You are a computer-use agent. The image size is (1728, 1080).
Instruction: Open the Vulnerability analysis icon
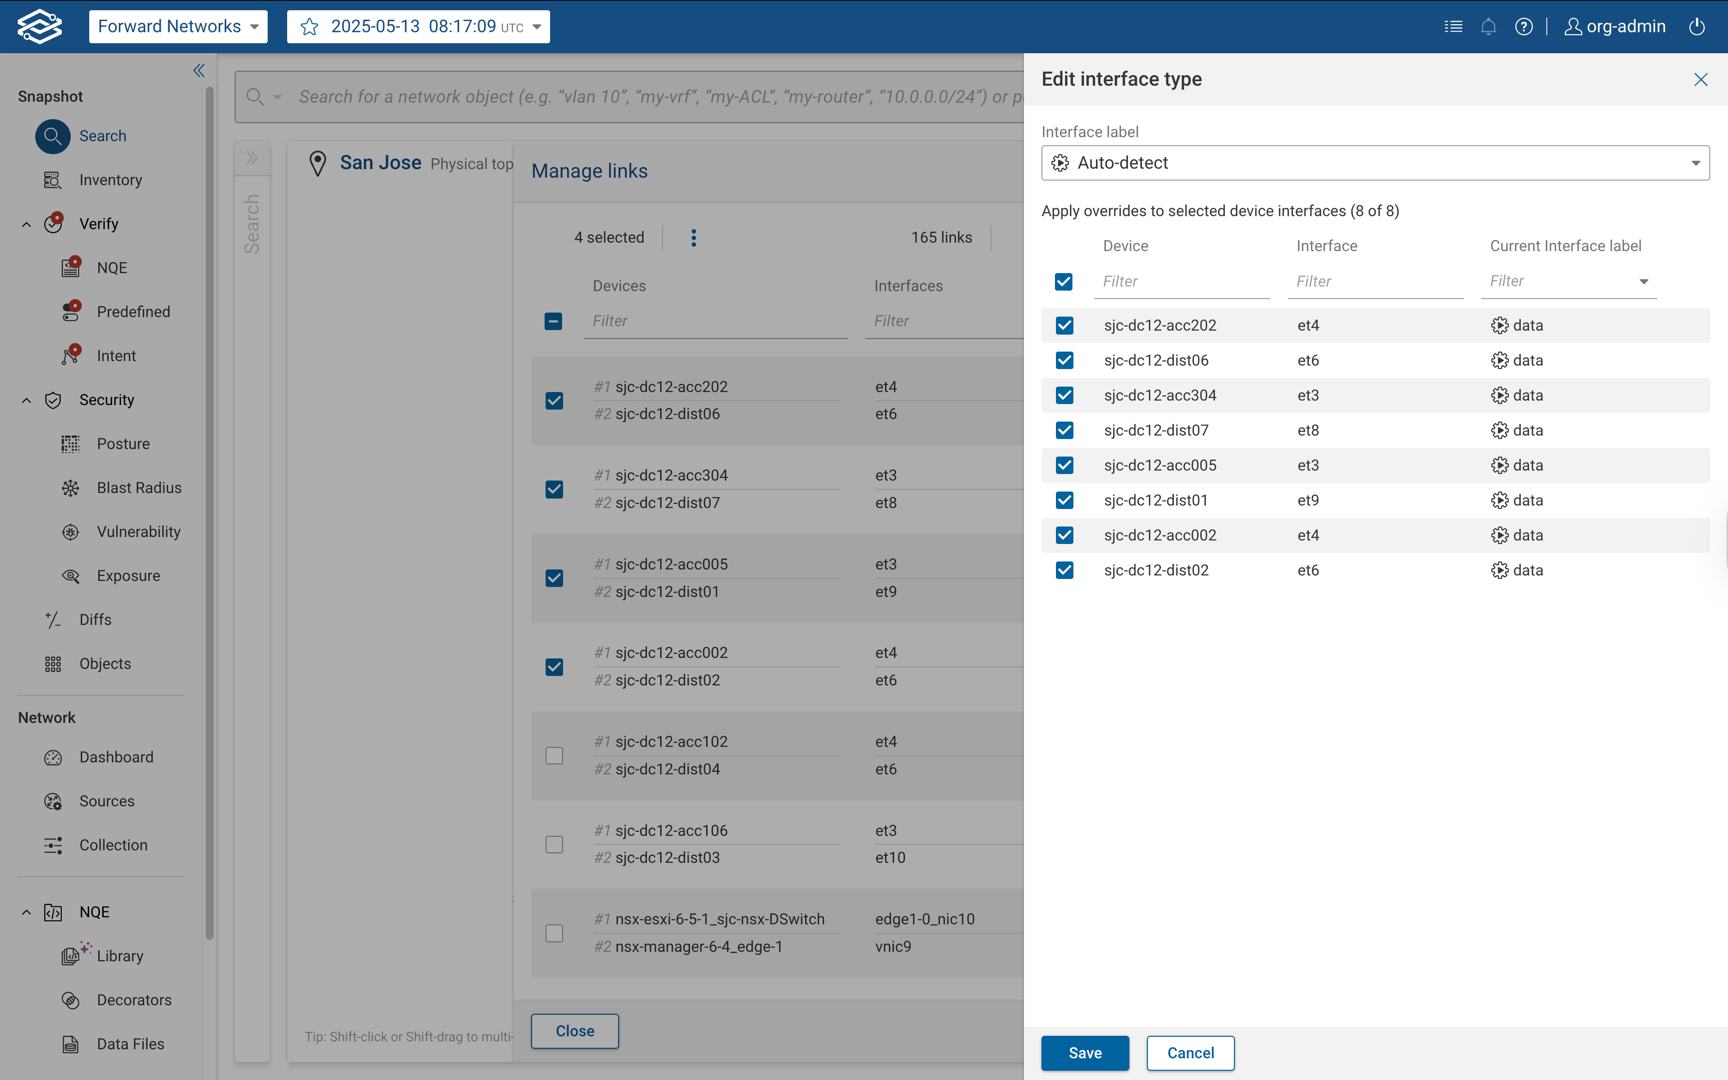tap(70, 531)
